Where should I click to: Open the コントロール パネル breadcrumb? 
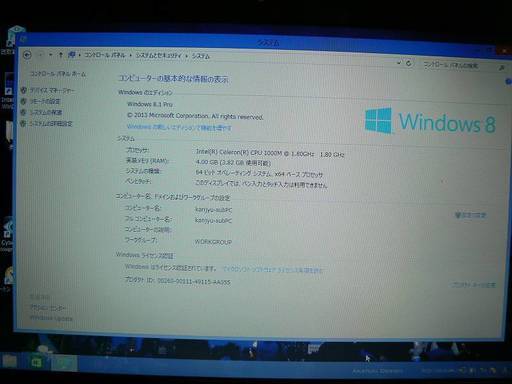(x=105, y=55)
